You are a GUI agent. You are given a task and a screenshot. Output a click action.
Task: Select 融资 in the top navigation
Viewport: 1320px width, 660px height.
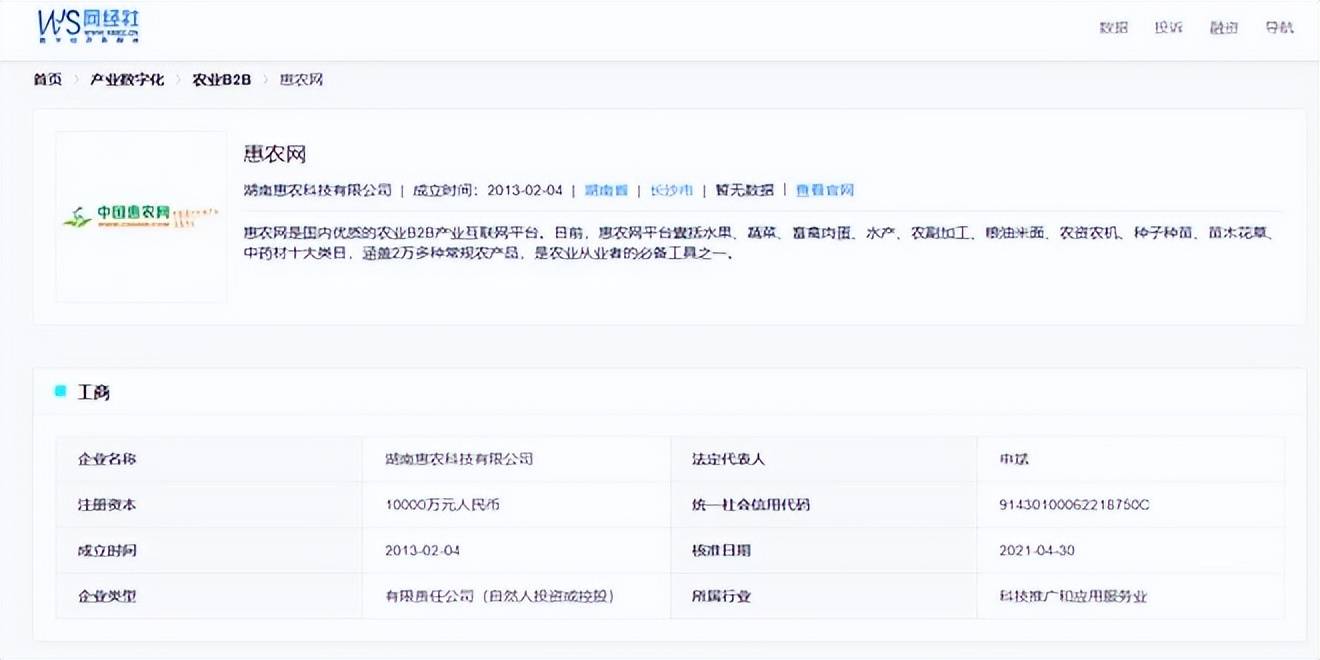[x=1224, y=28]
